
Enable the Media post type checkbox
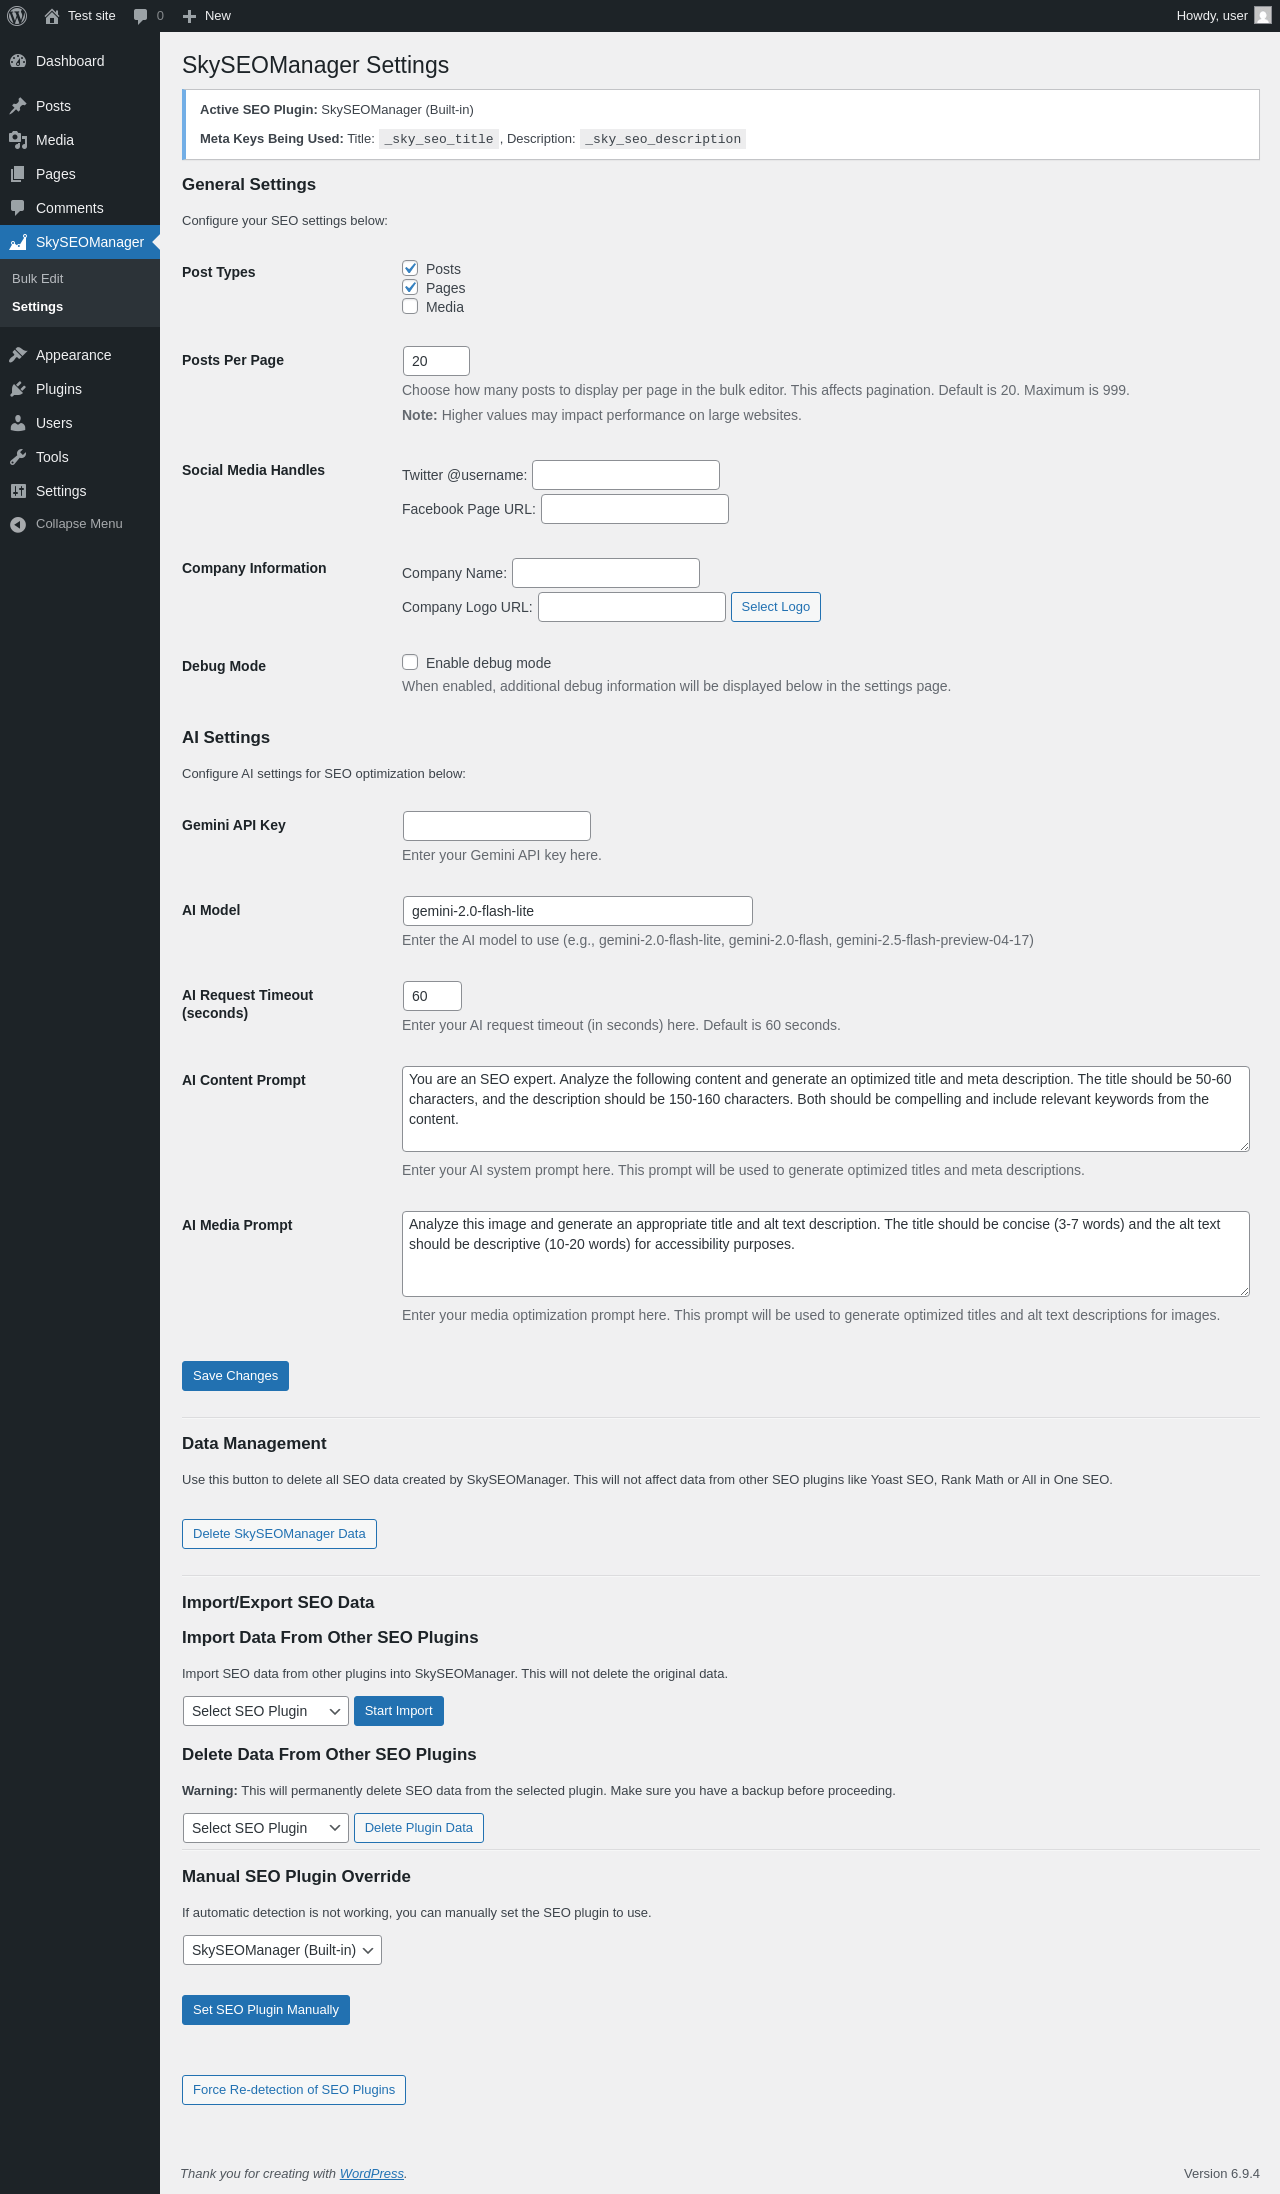pos(410,306)
